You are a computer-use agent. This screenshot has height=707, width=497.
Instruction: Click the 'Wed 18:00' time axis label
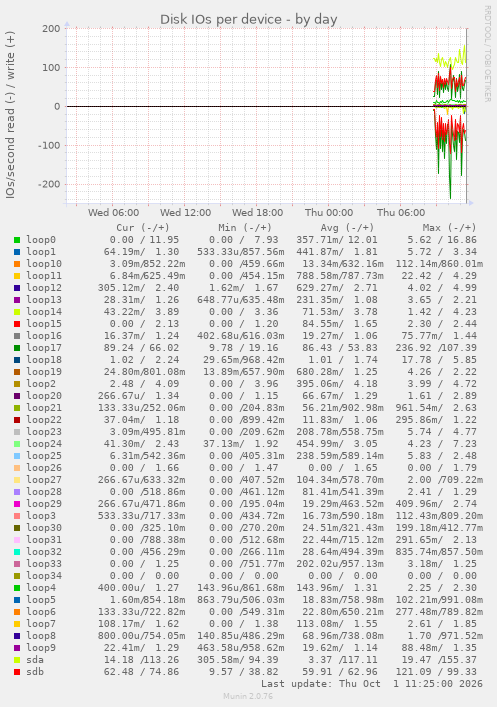click(x=258, y=212)
